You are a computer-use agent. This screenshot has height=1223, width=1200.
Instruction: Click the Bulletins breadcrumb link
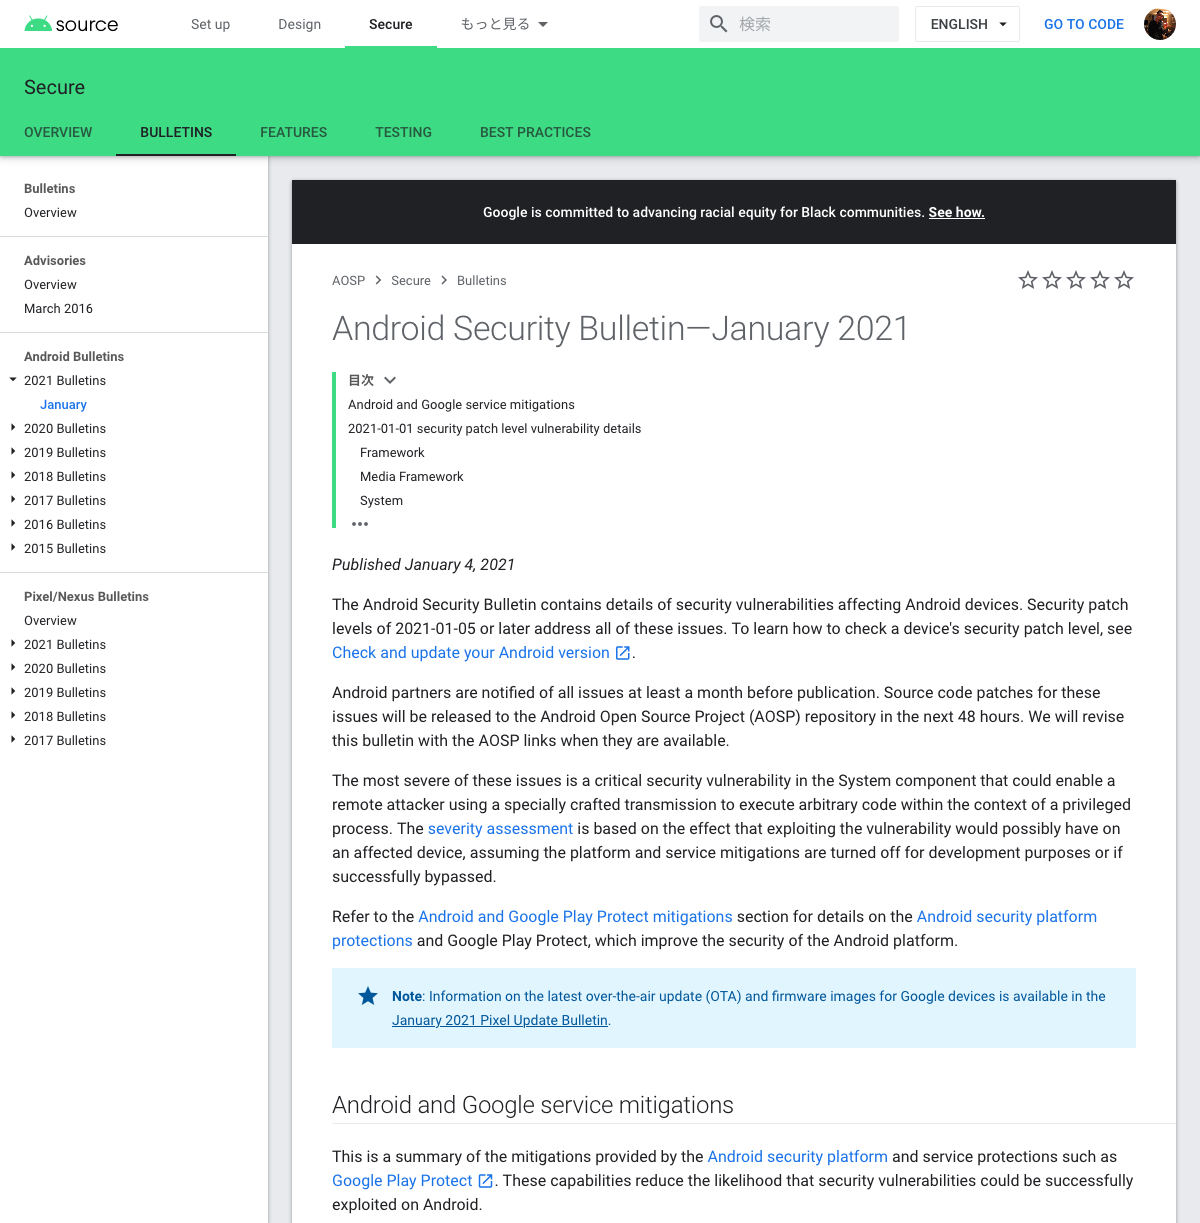pos(481,281)
